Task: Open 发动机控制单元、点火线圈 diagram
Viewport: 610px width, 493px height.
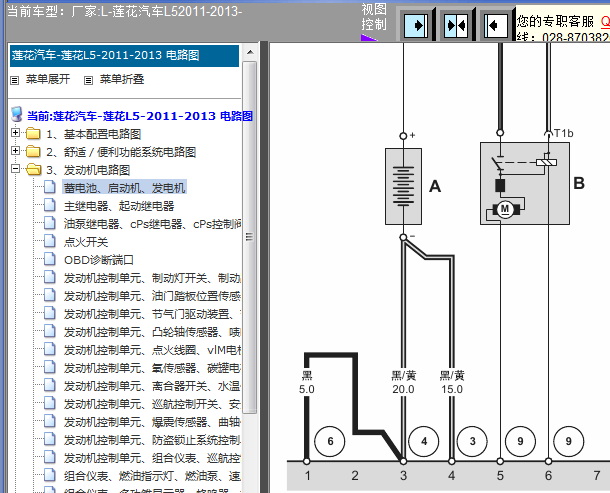Action: pos(152,350)
